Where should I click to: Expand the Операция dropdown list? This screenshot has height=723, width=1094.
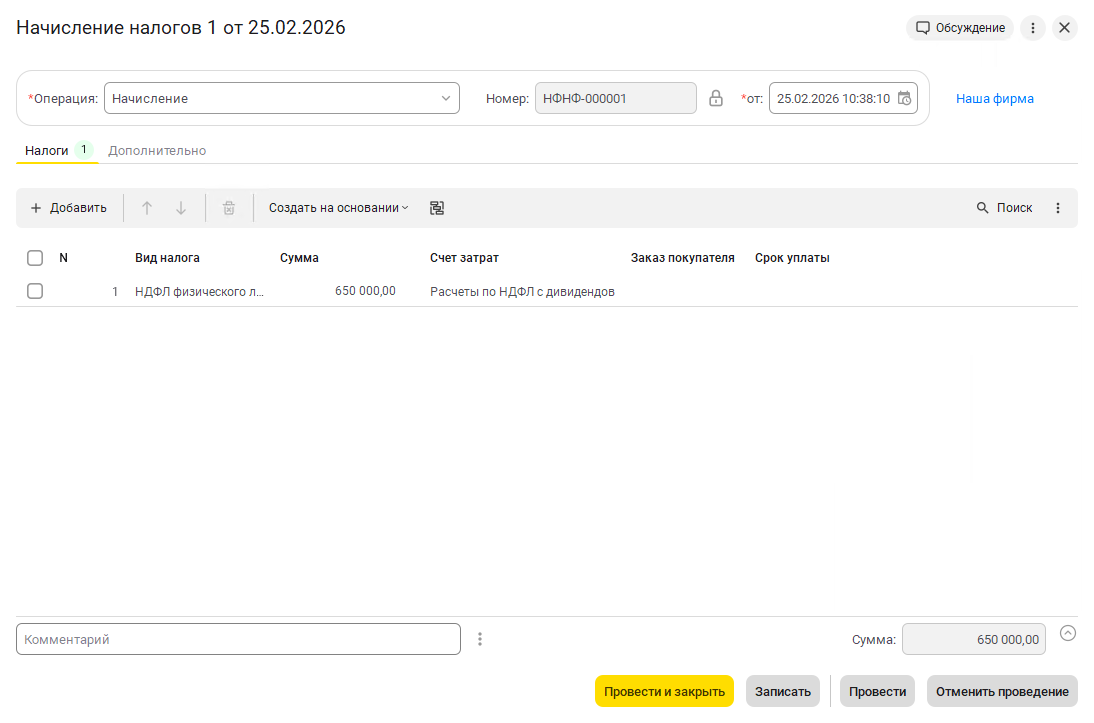pyautogui.click(x=445, y=98)
